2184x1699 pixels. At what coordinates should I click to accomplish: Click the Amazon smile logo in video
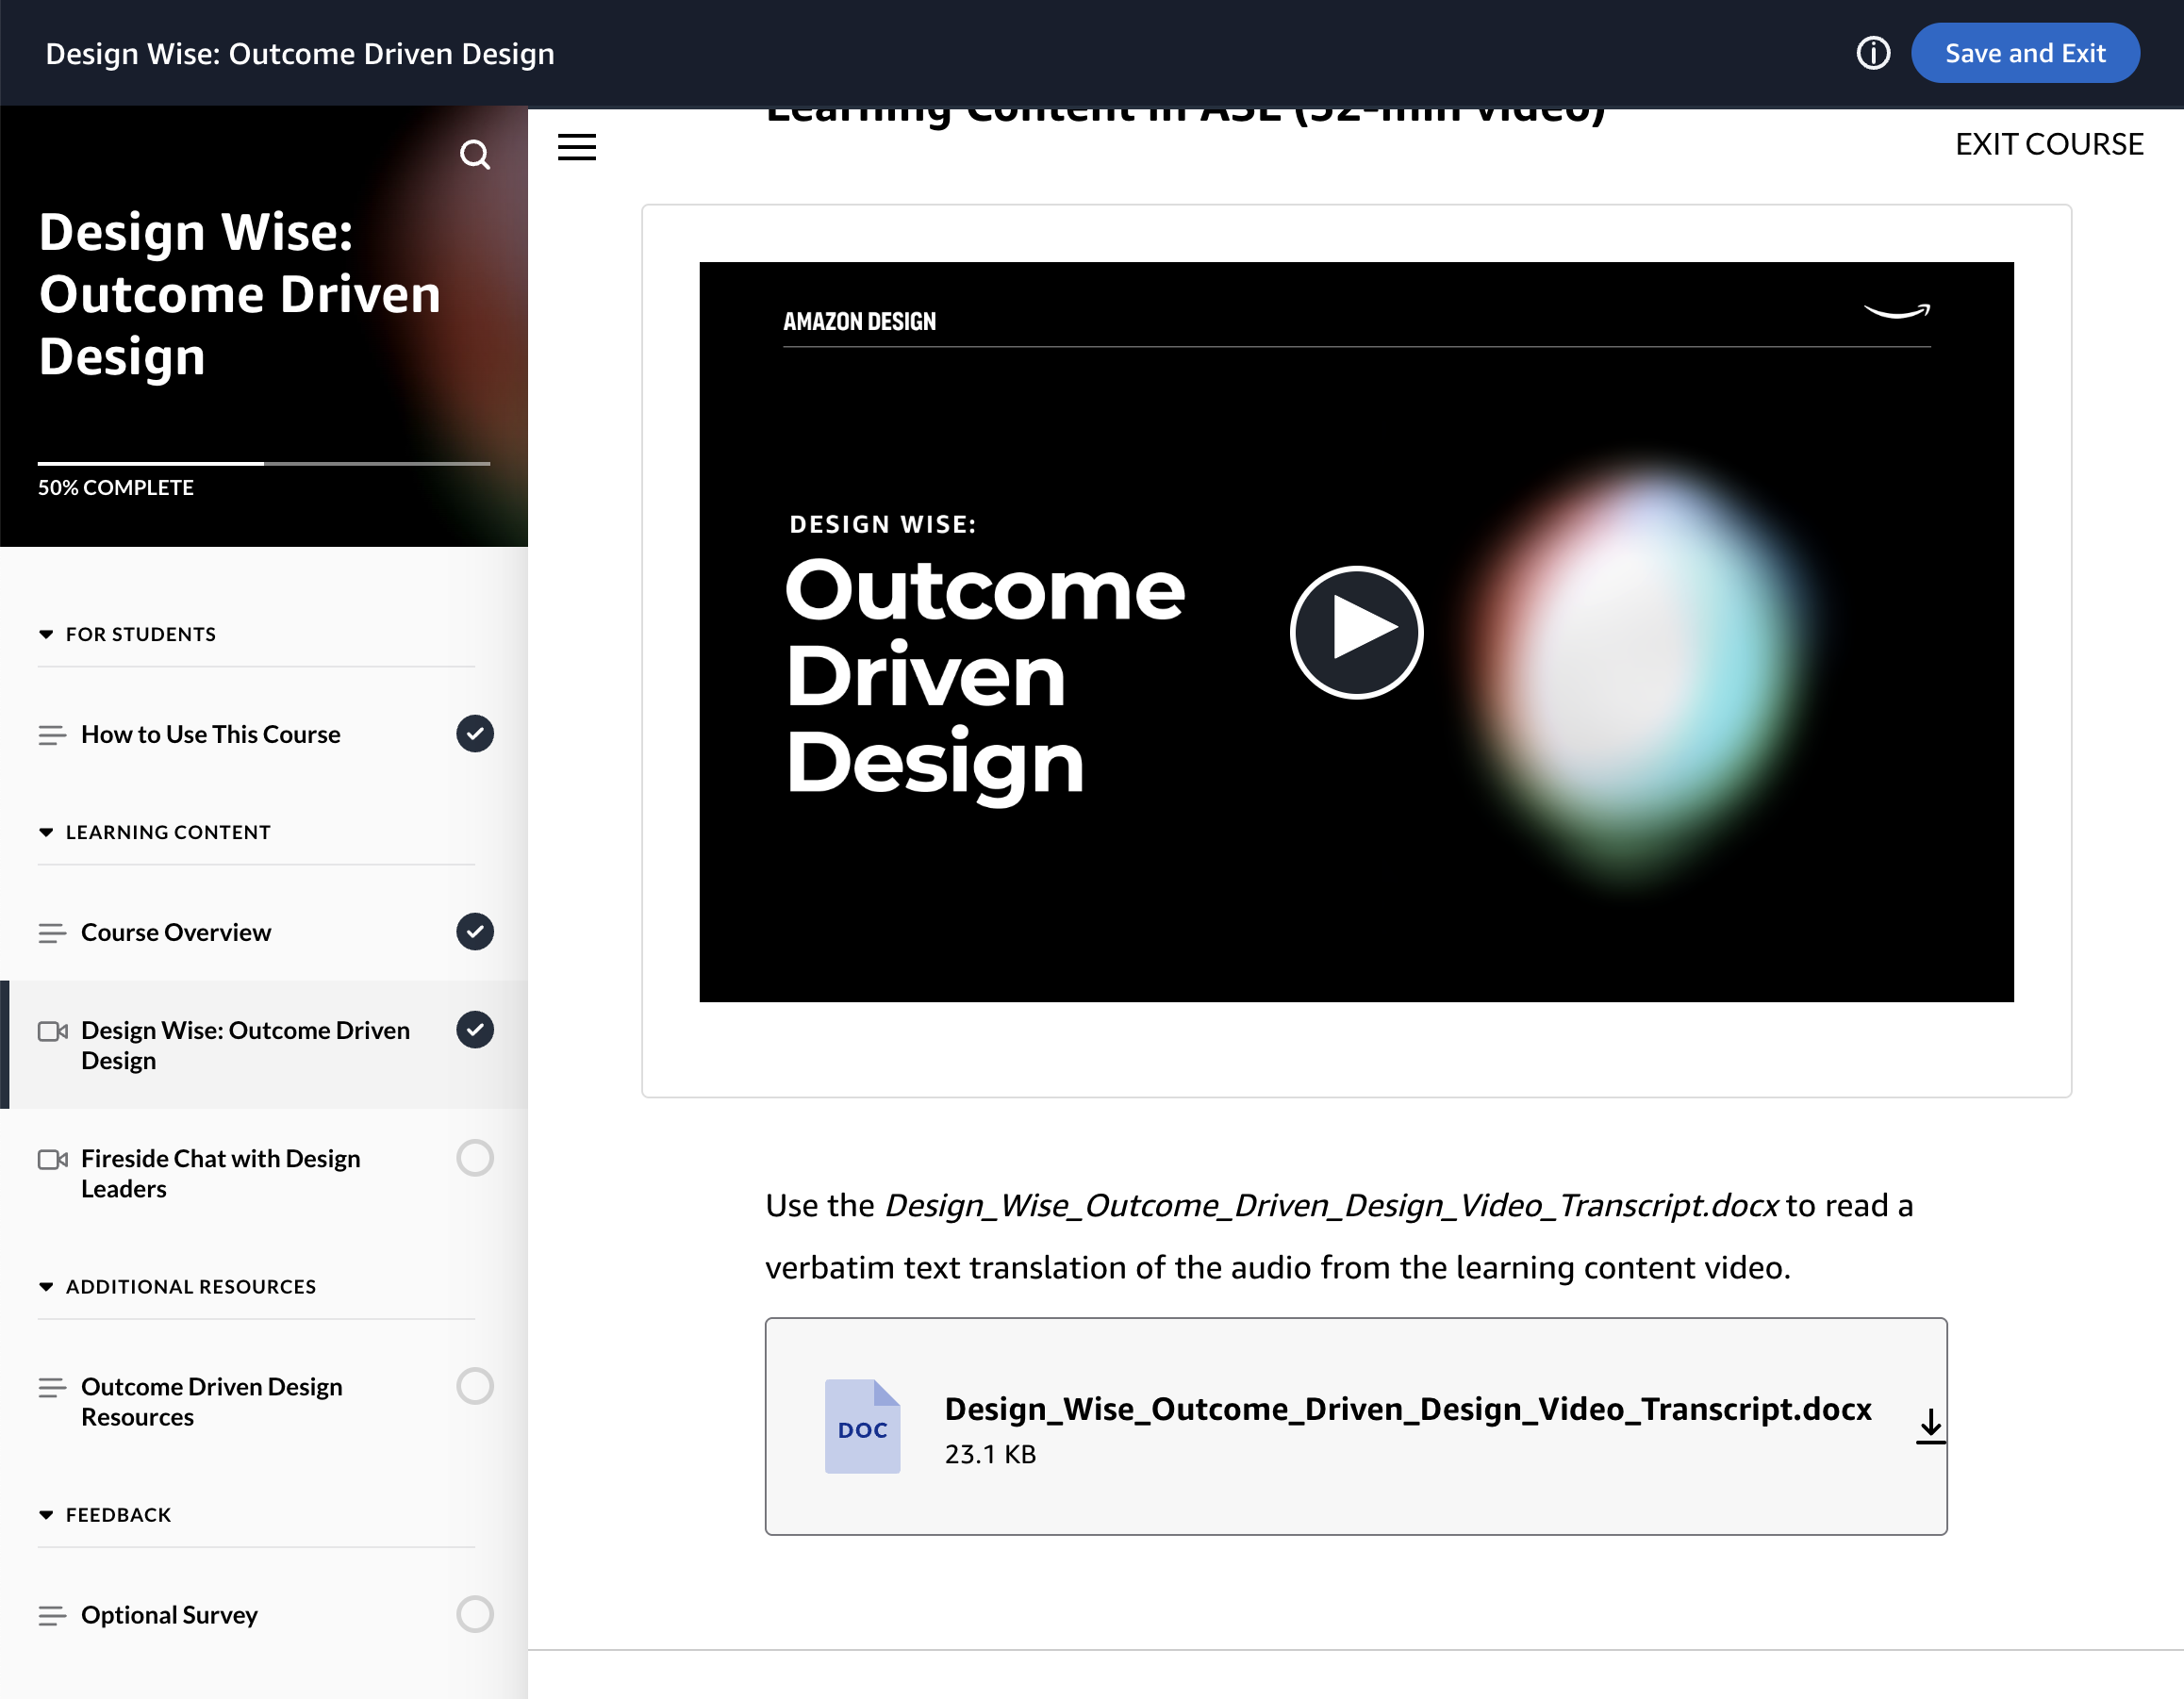1896,312
